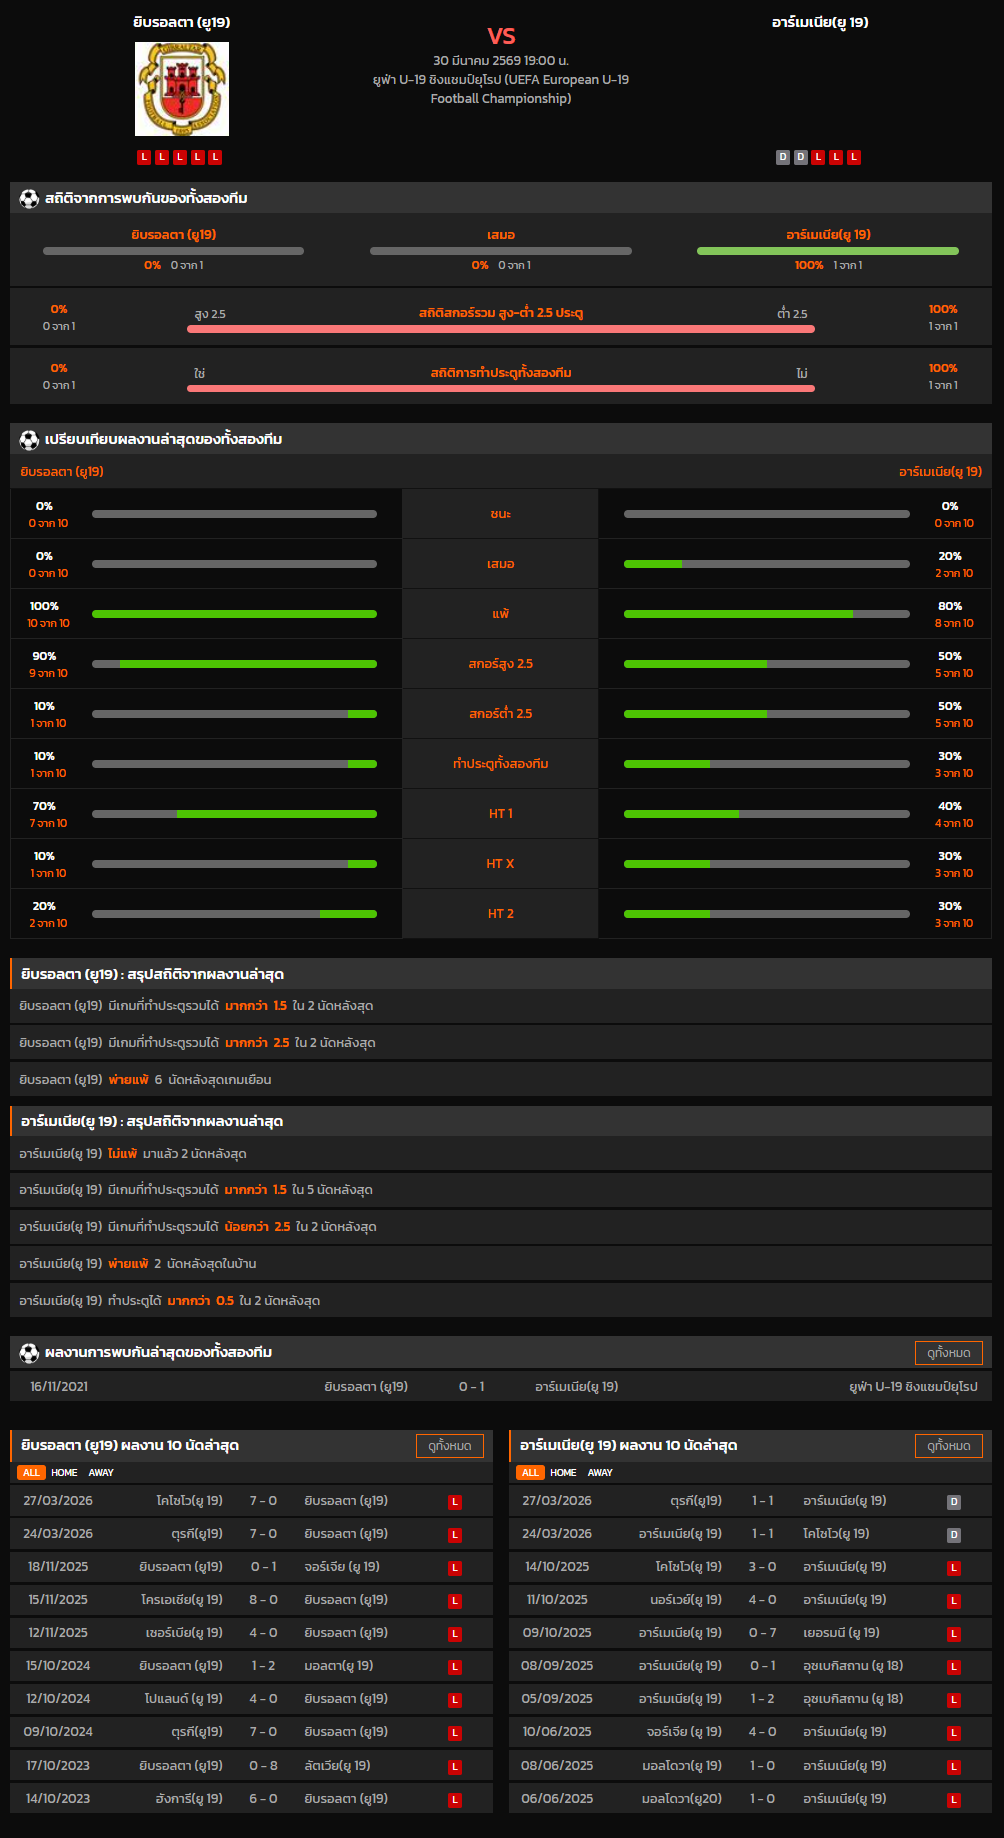Click the first red L badge under Gibraltar

[144, 157]
